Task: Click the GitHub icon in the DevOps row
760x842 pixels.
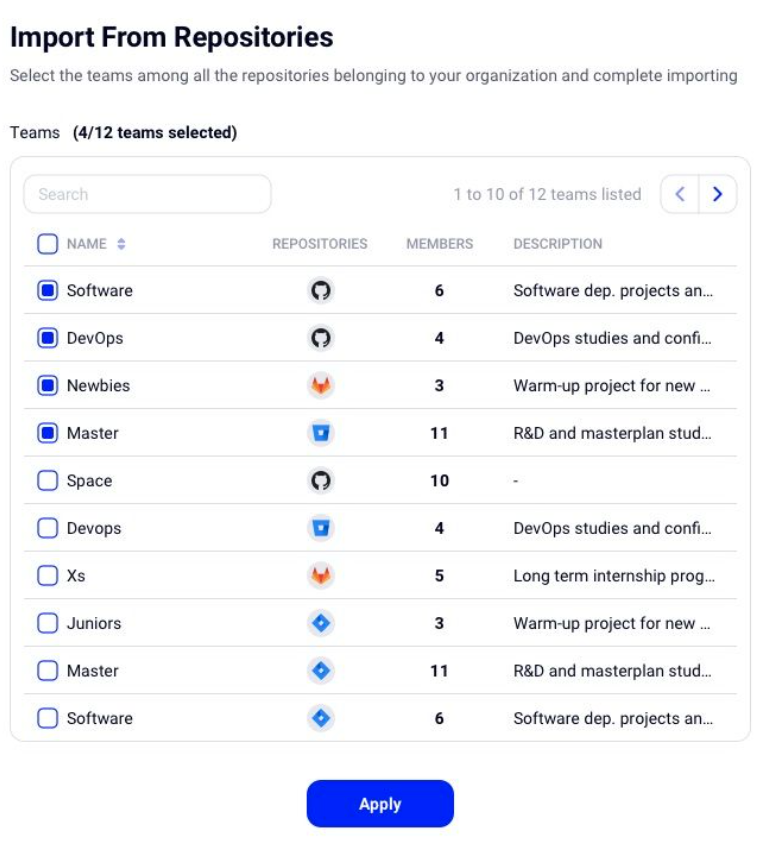Action: pos(321,338)
